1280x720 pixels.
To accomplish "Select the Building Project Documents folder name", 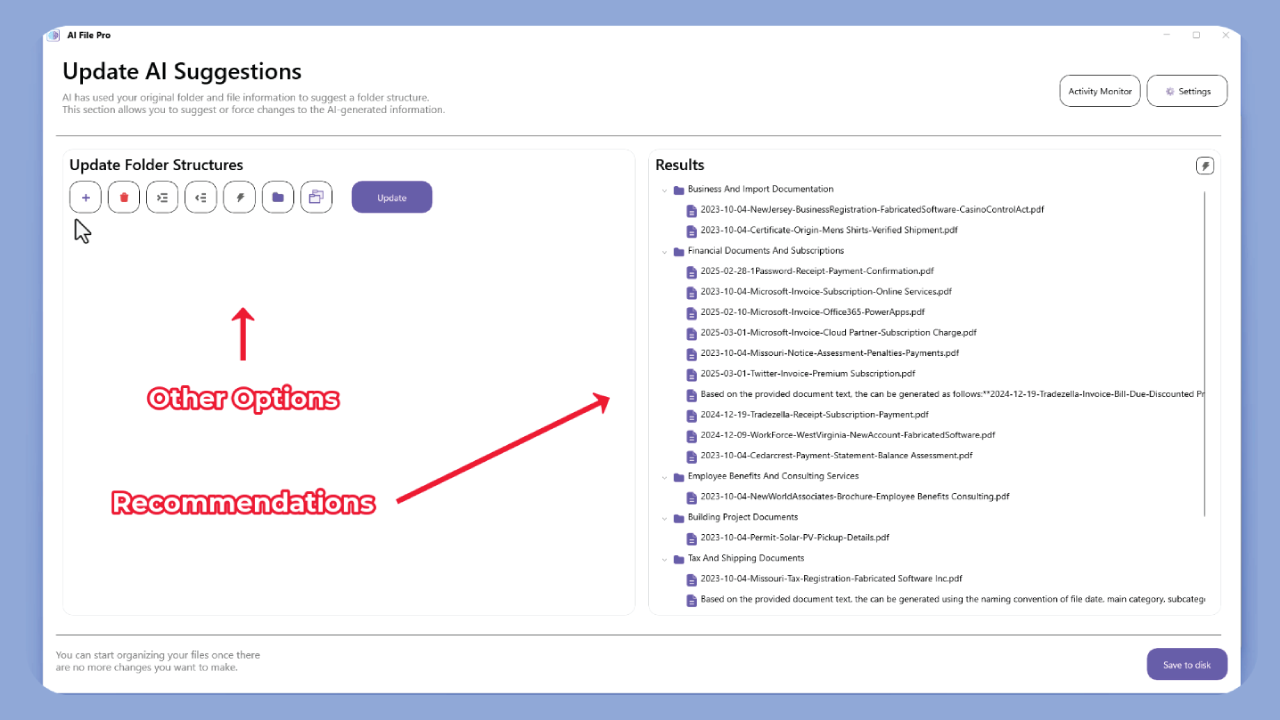I will click(x=743, y=517).
